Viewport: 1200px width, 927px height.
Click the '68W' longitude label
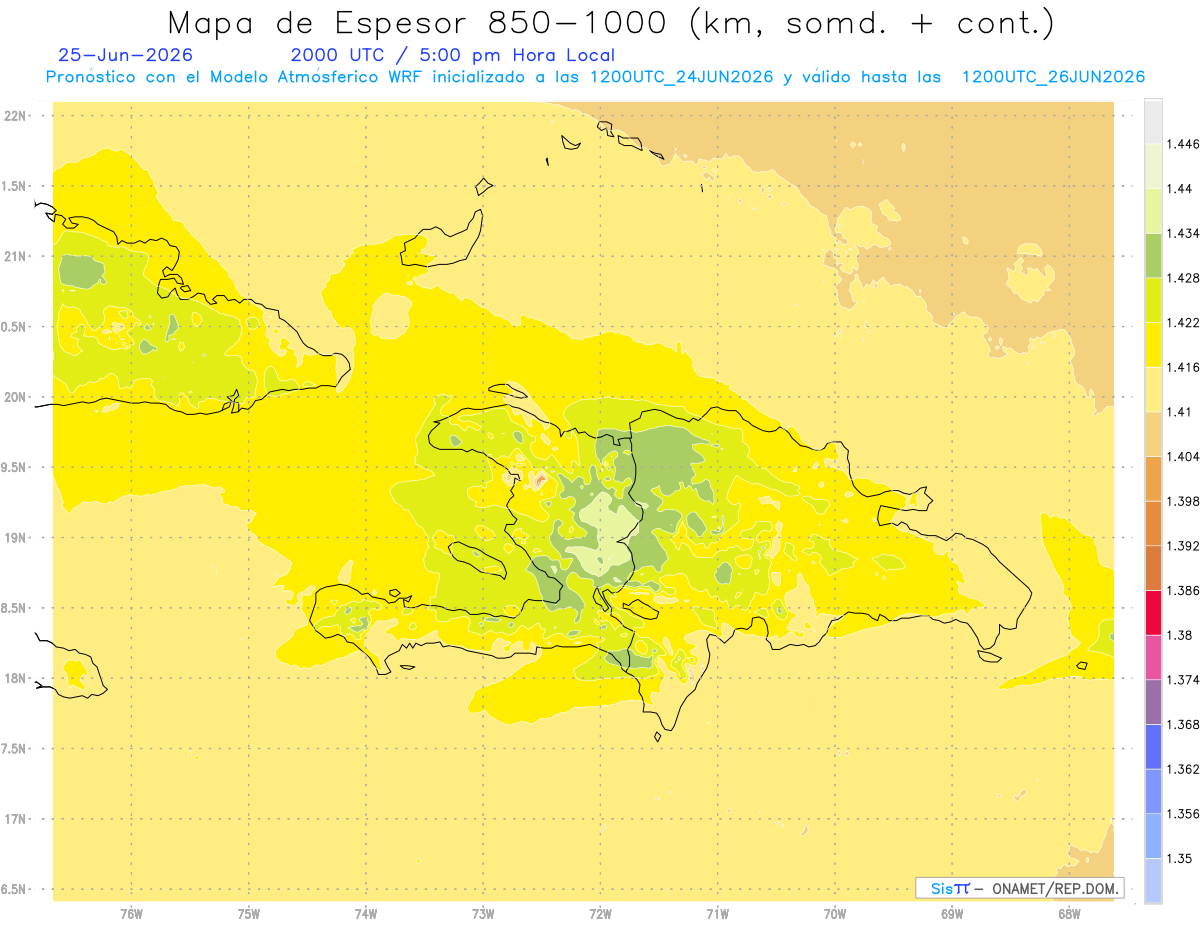1069,914
